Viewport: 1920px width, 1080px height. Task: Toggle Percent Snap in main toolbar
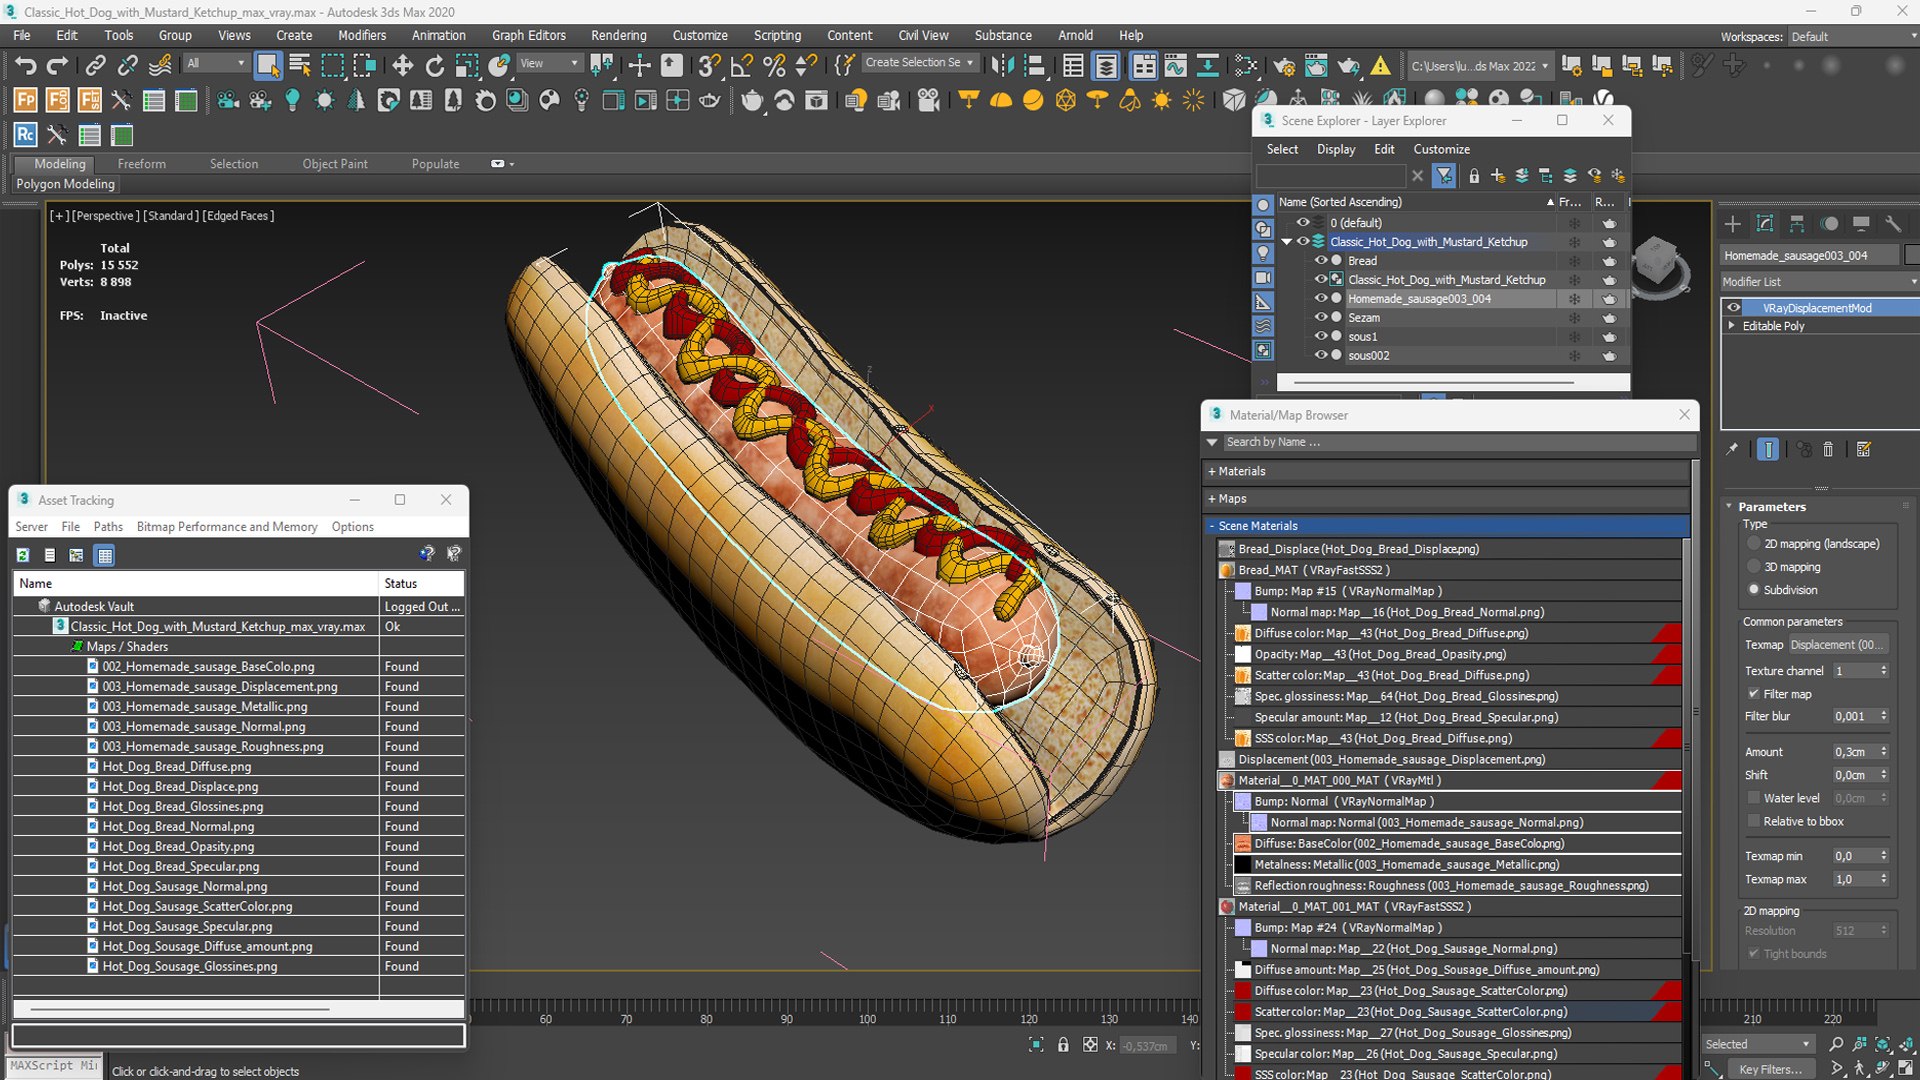pyautogui.click(x=774, y=66)
